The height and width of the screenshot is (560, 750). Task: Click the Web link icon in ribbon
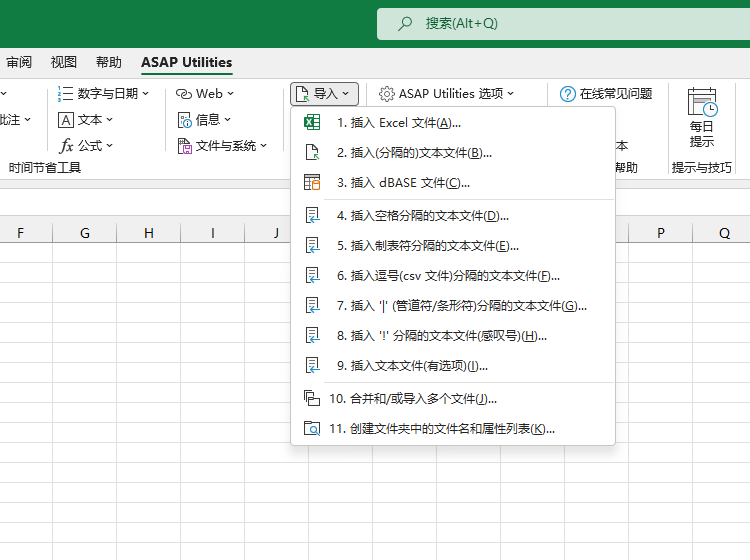tap(184, 94)
